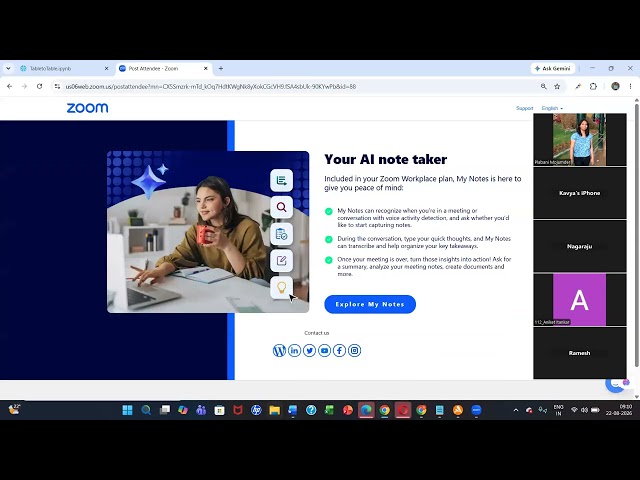Open Zoom's Twitter icon
This screenshot has height=480, width=640.
(309, 350)
